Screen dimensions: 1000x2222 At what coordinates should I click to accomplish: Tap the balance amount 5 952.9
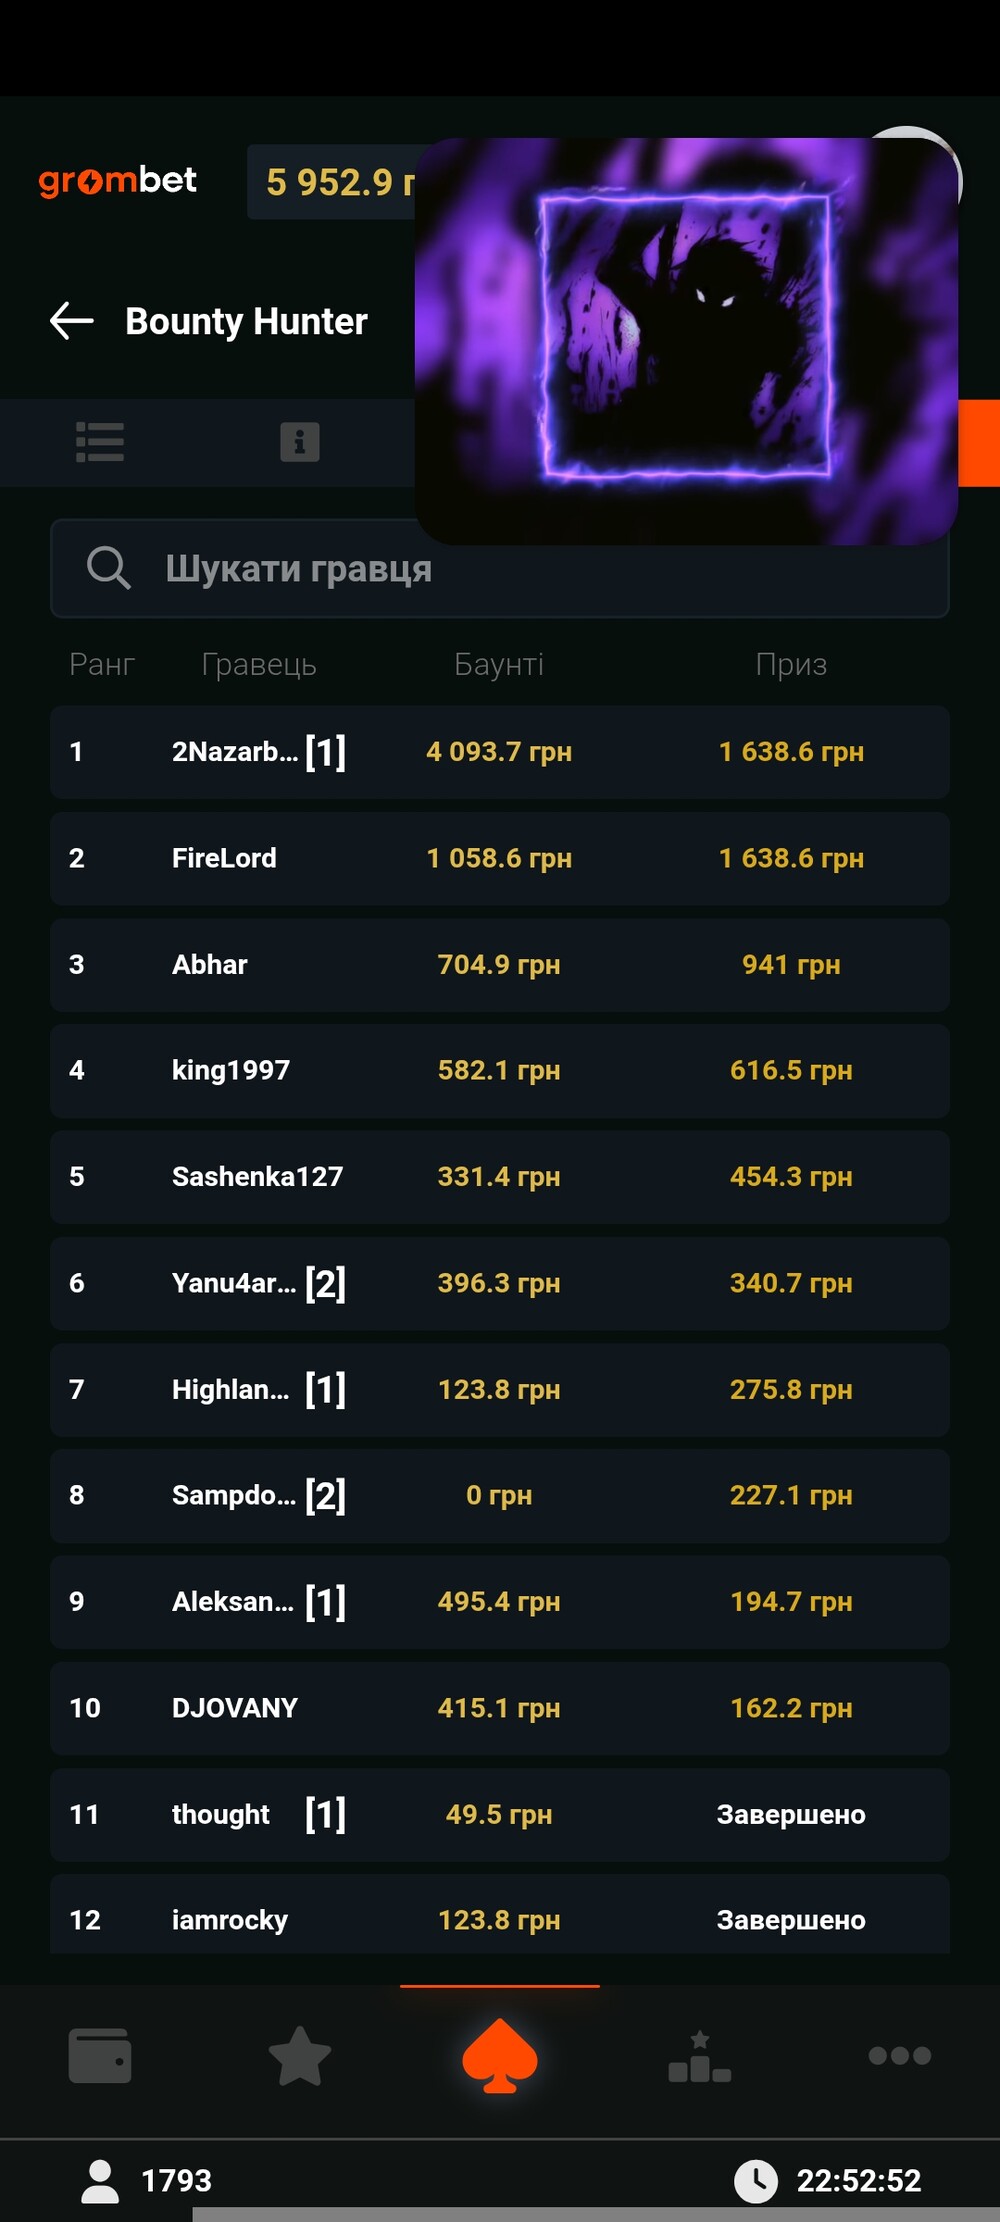pyautogui.click(x=330, y=182)
